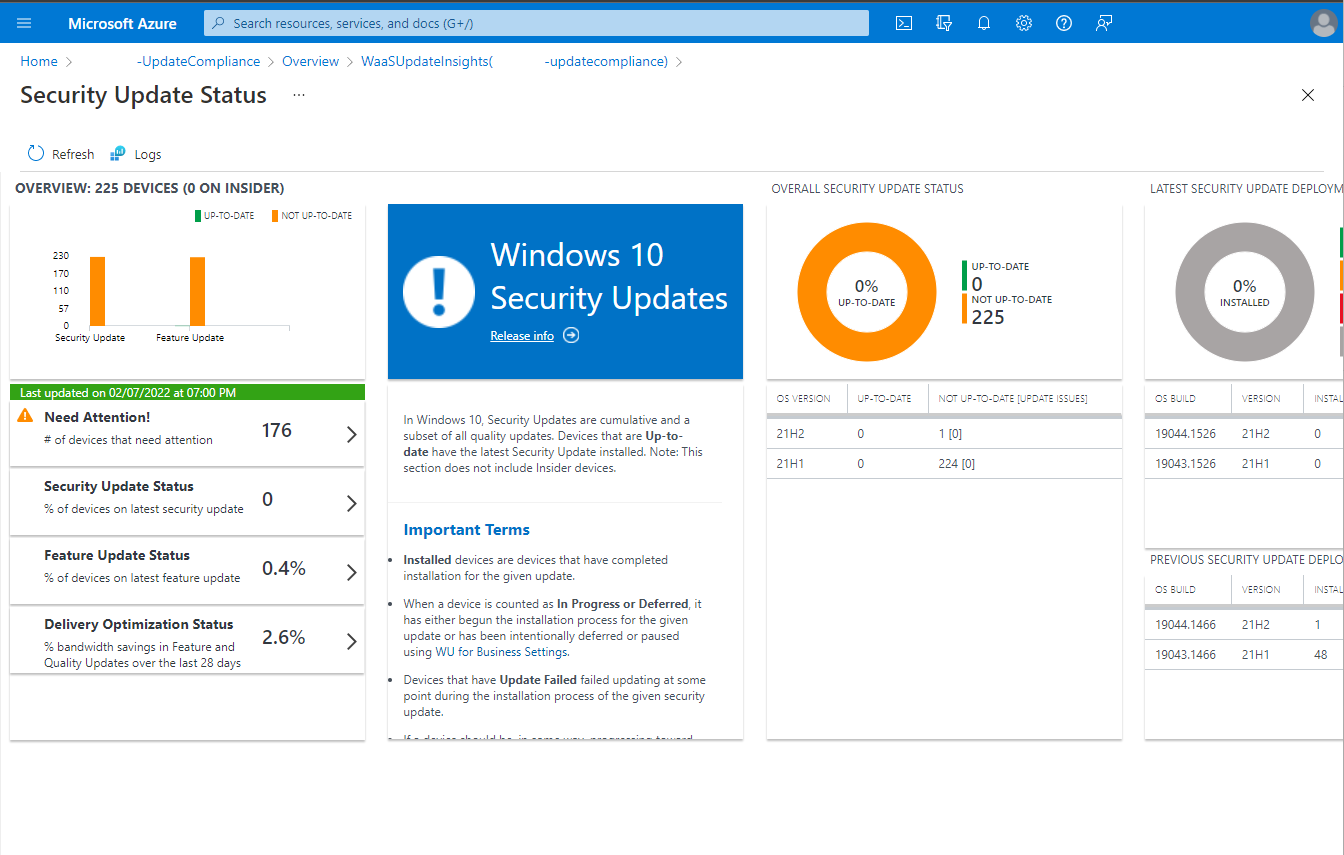Select 21H2 row in OS version table
Screen dimensions: 1344x855
(x=944, y=434)
